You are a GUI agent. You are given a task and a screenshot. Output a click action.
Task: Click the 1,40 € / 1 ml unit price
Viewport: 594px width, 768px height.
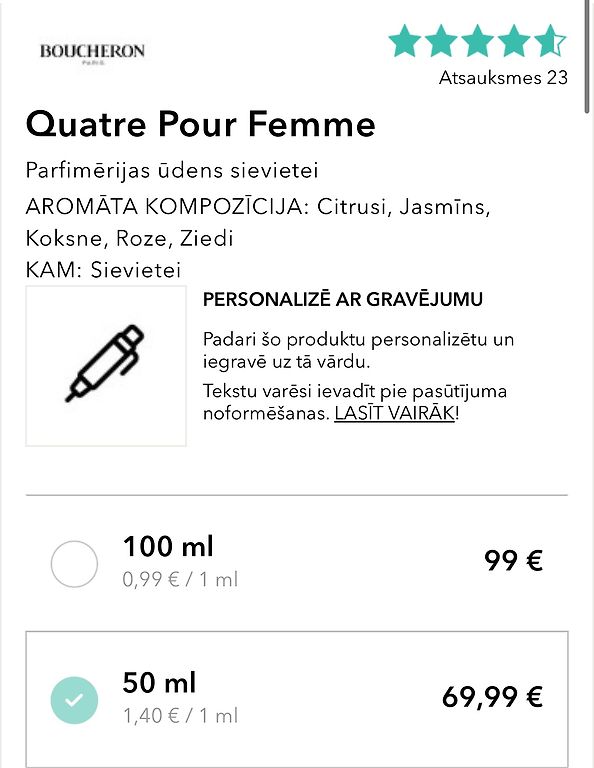click(180, 716)
